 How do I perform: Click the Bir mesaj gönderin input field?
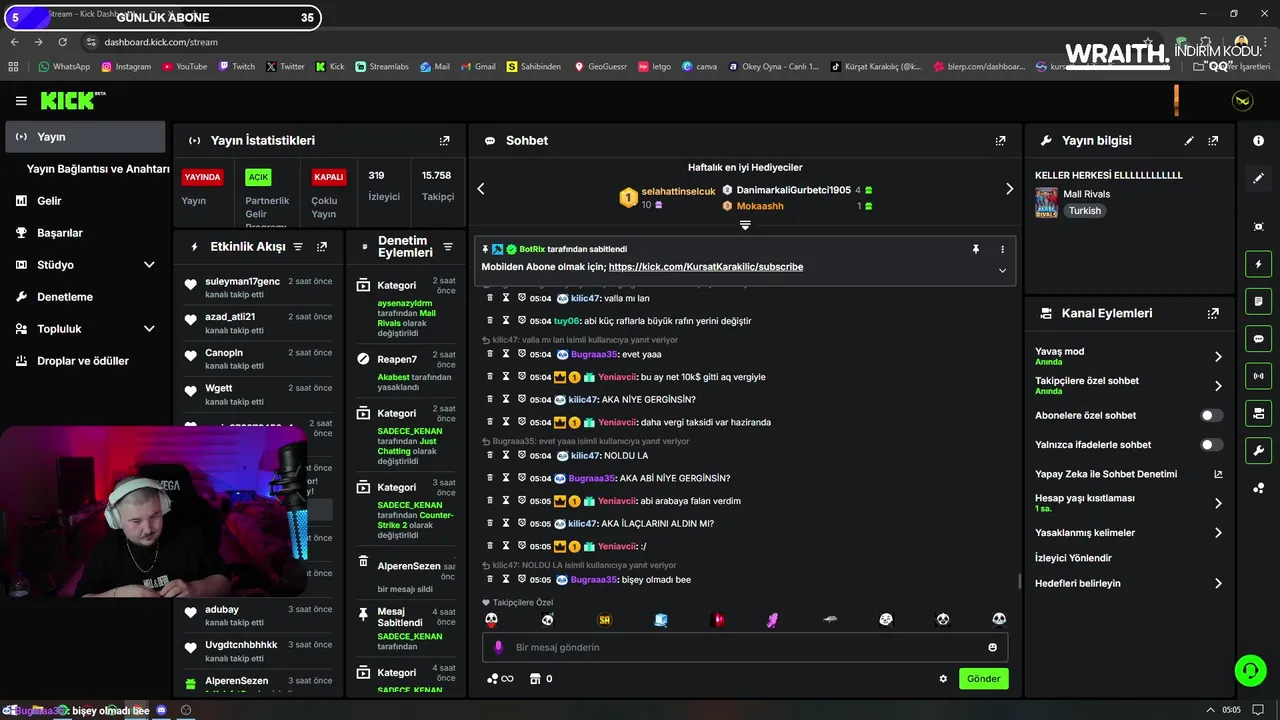pos(745,647)
